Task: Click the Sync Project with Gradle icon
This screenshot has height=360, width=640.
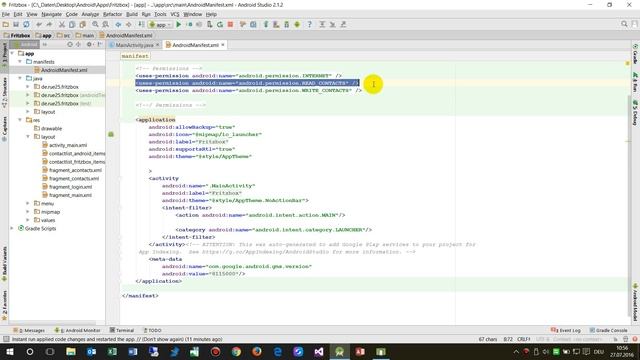Action: [x=266, y=24]
